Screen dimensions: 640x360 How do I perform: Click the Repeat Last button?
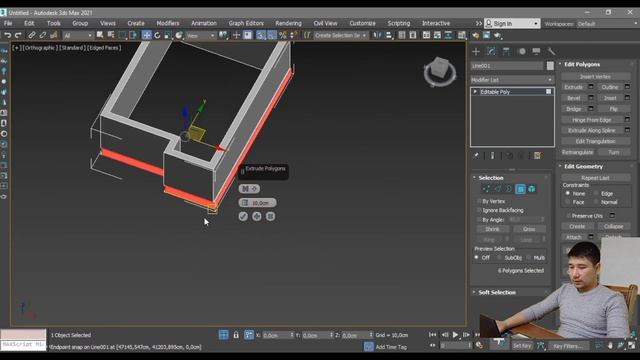(x=596, y=178)
